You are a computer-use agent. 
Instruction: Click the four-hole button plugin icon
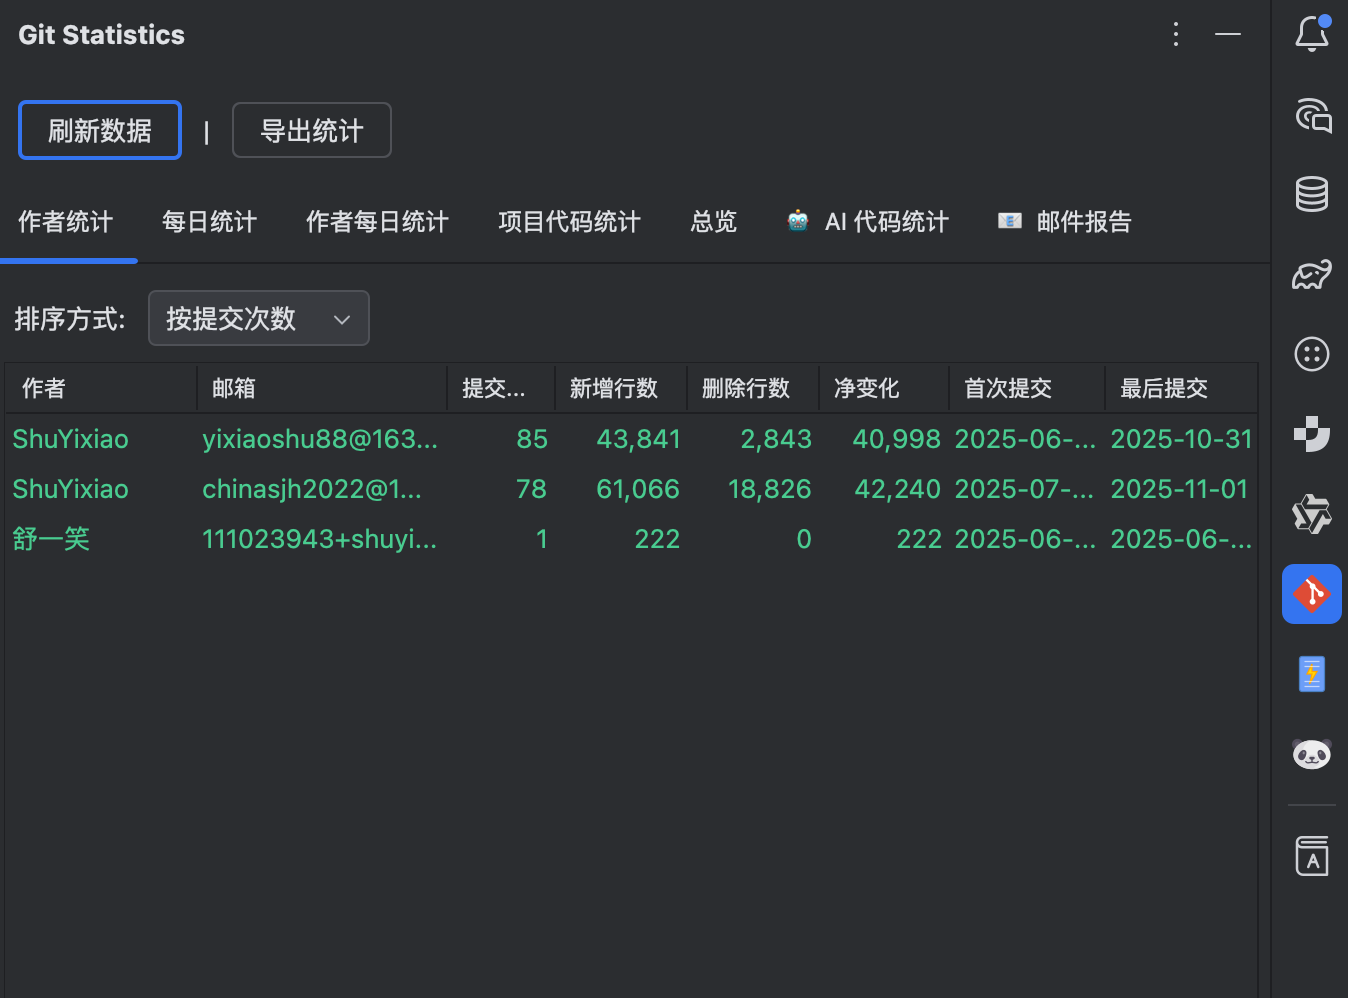click(1311, 353)
